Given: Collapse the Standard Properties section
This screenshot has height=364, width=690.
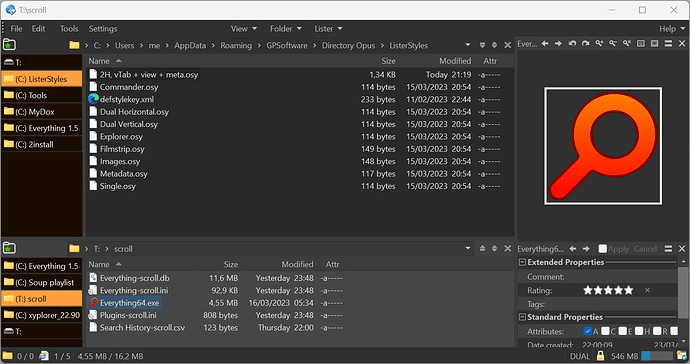Looking at the screenshot, I should pyautogui.click(x=522, y=317).
